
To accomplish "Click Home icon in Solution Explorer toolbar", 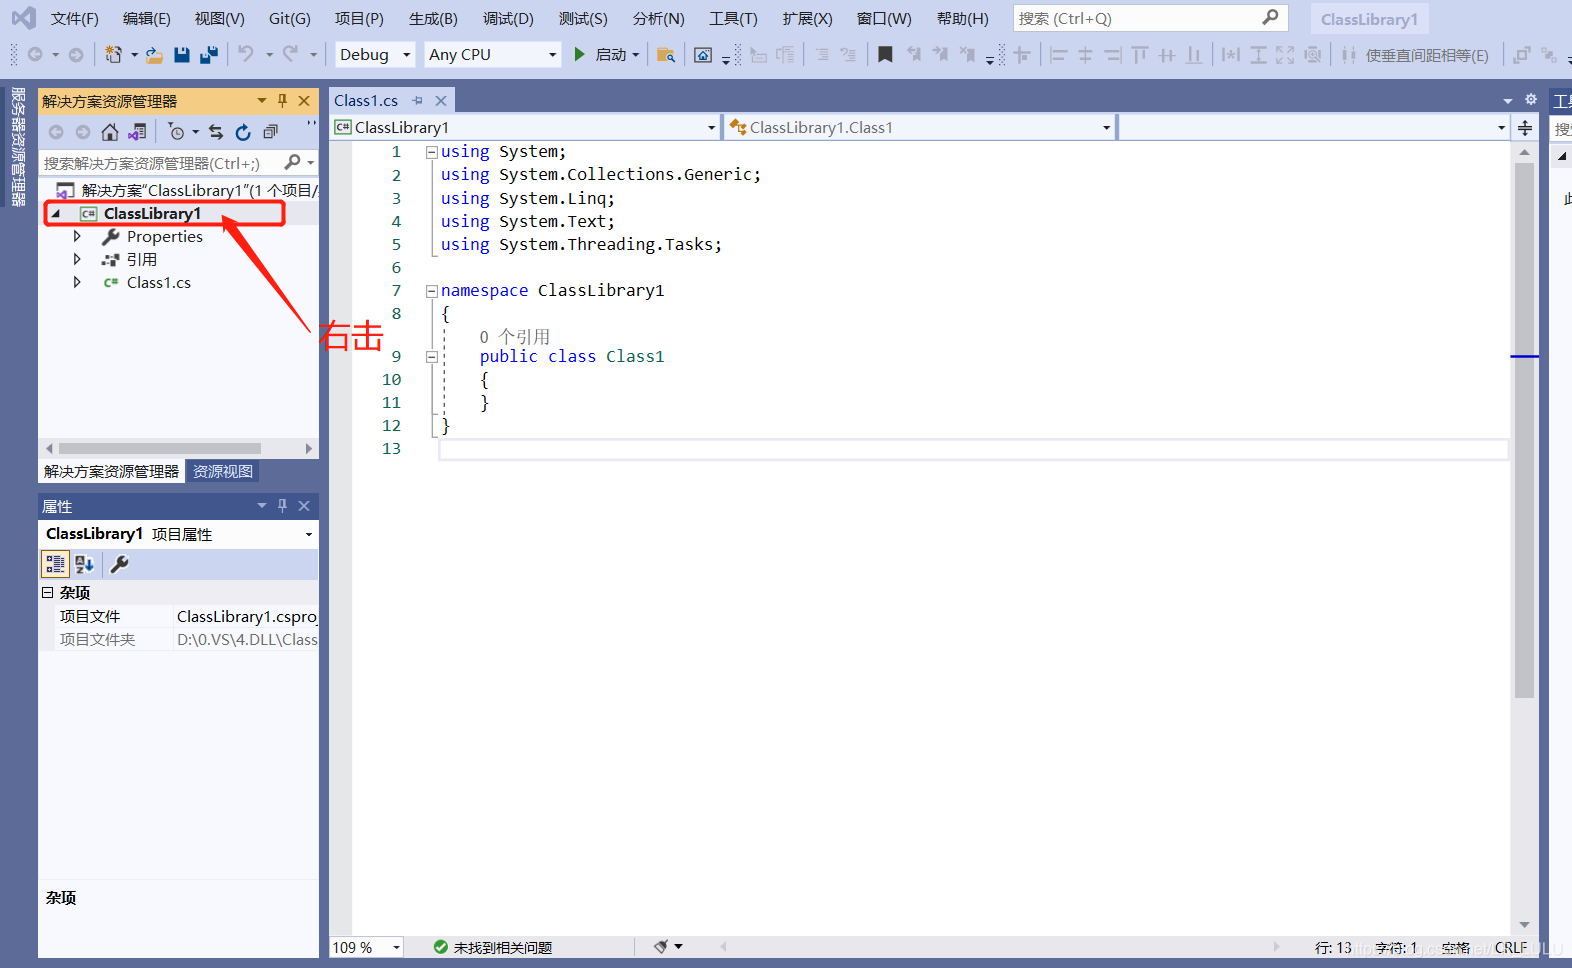I will [110, 132].
